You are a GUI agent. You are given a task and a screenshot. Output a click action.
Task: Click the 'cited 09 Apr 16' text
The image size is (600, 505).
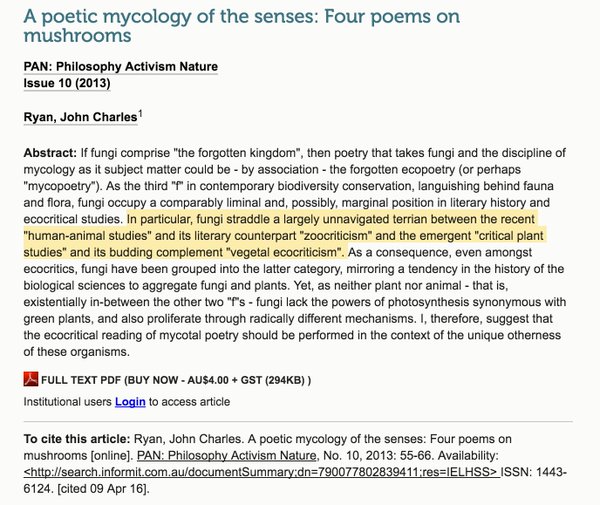(x=103, y=489)
